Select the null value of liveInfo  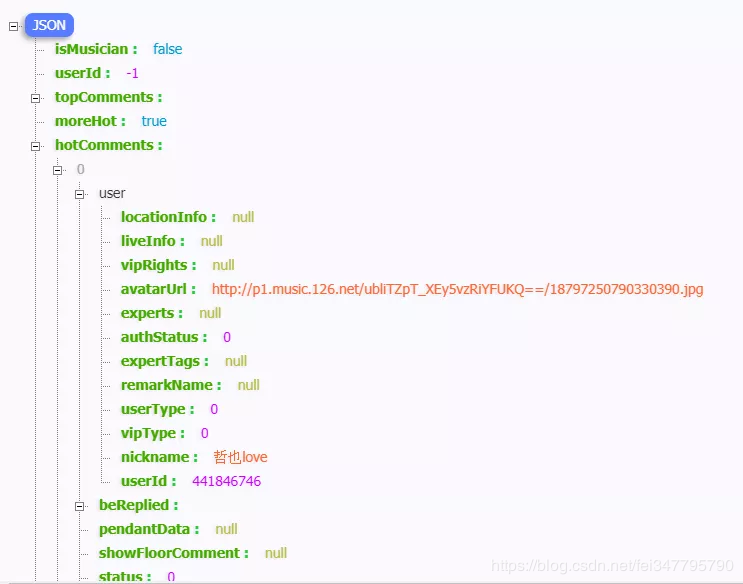211,241
